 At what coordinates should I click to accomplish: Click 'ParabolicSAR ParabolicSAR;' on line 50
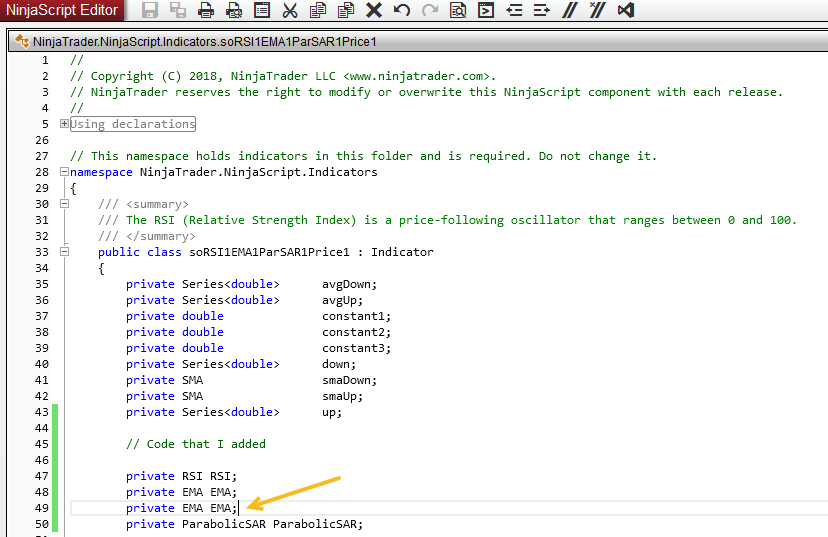tap(272, 524)
